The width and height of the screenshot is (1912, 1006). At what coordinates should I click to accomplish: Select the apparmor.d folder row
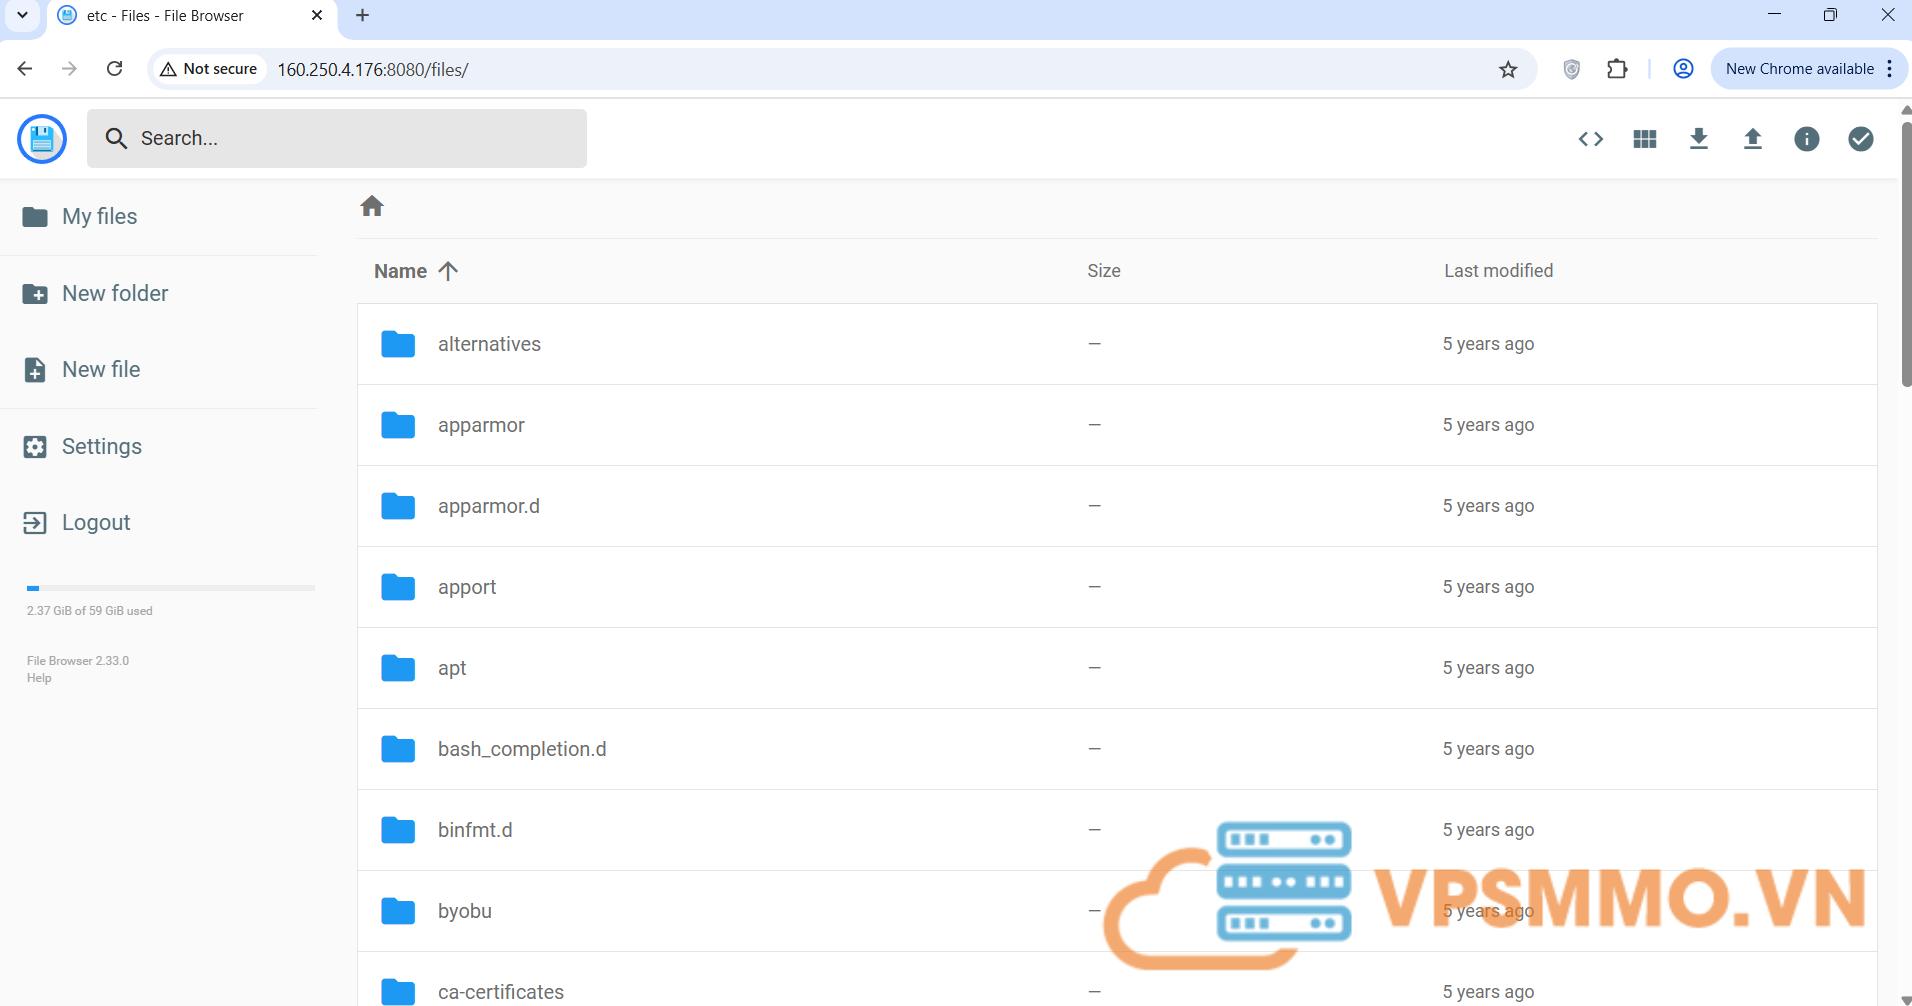488,506
